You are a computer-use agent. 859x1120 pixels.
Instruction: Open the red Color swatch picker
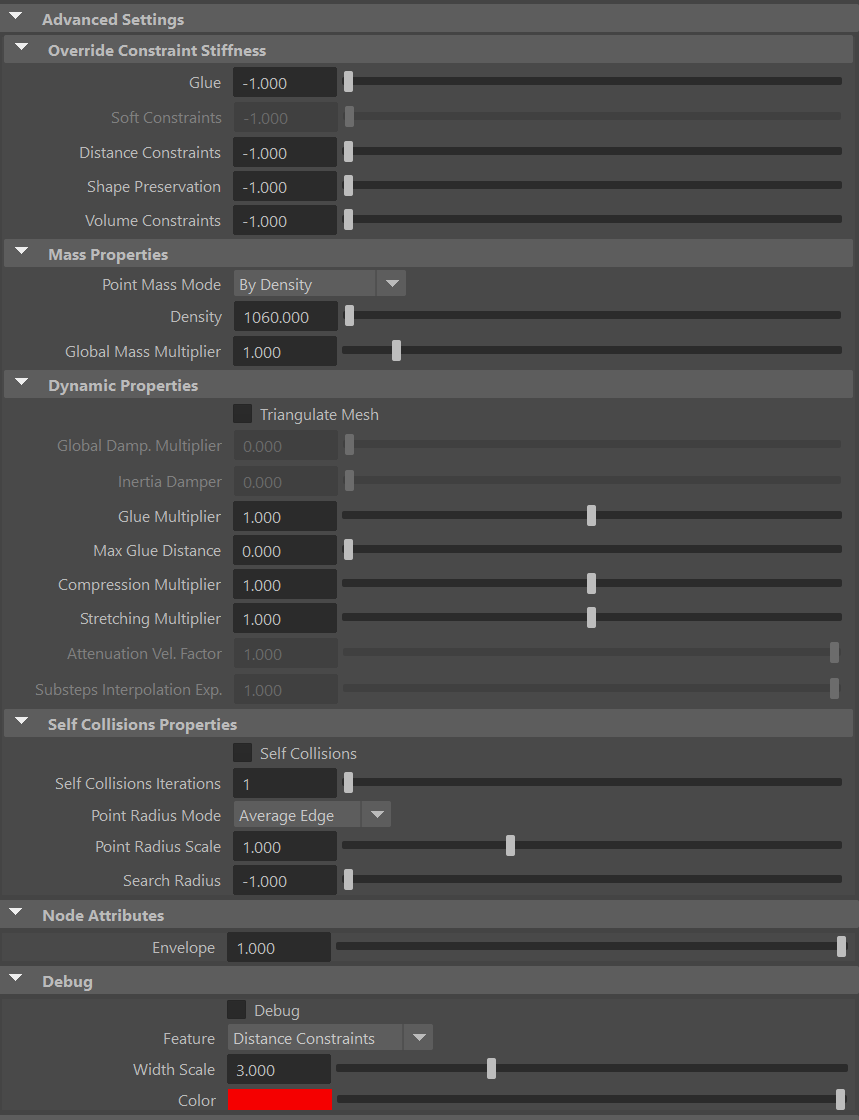(x=279, y=1099)
